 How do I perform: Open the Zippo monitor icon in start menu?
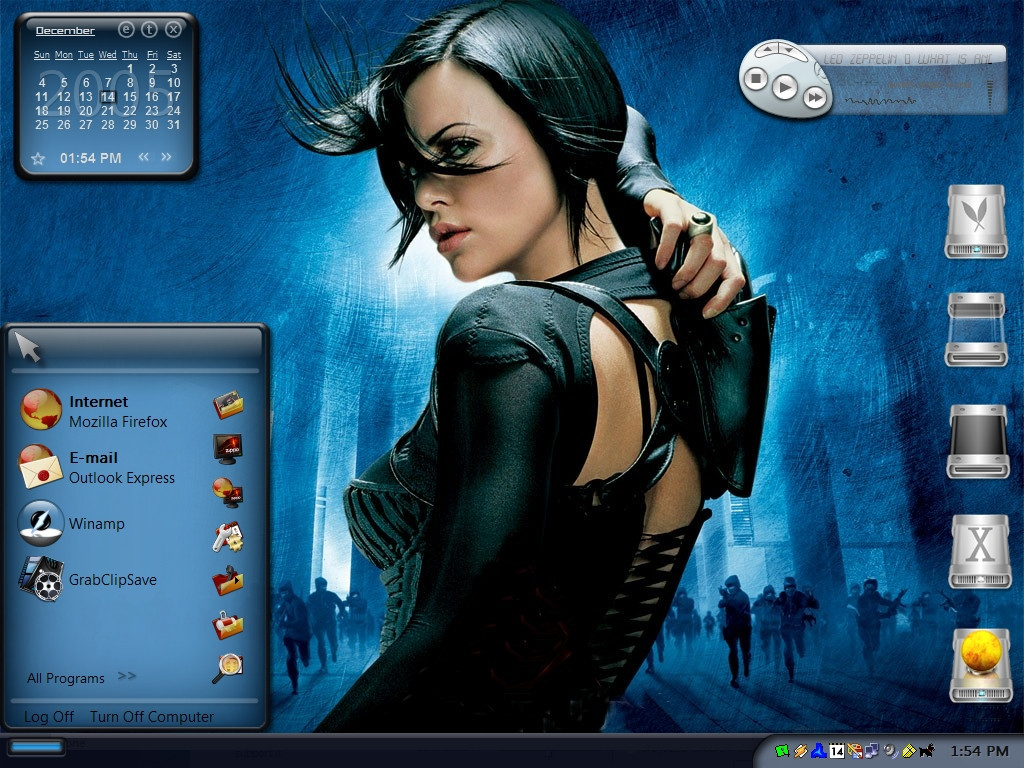(228, 449)
